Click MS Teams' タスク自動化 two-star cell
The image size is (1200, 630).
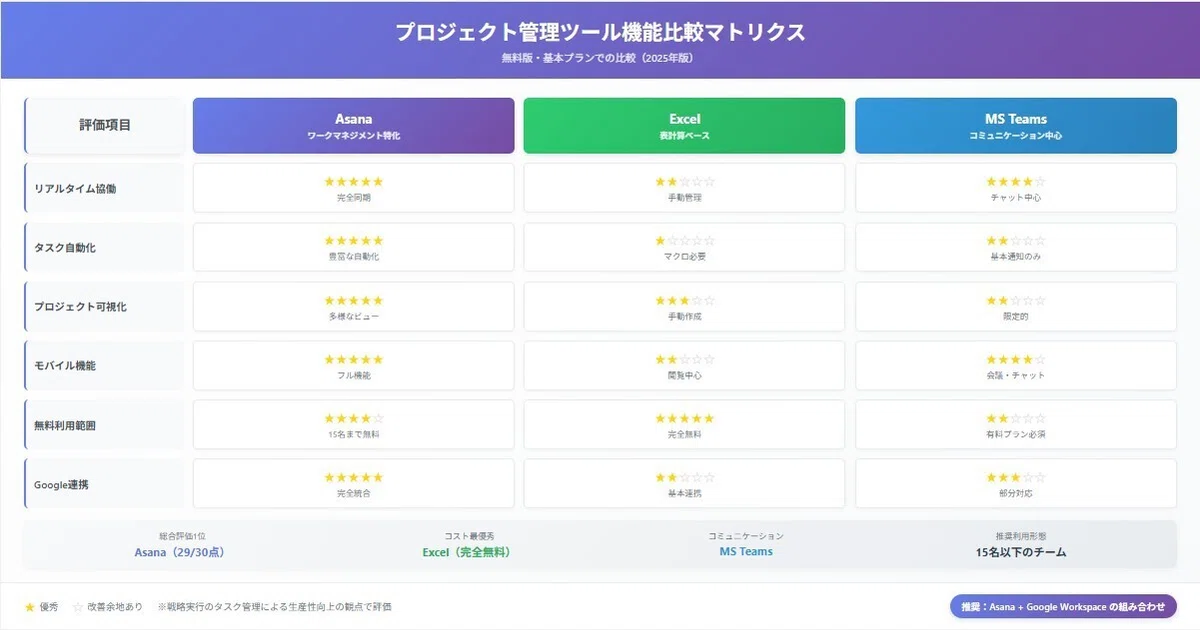pyautogui.click(x=1016, y=247)
